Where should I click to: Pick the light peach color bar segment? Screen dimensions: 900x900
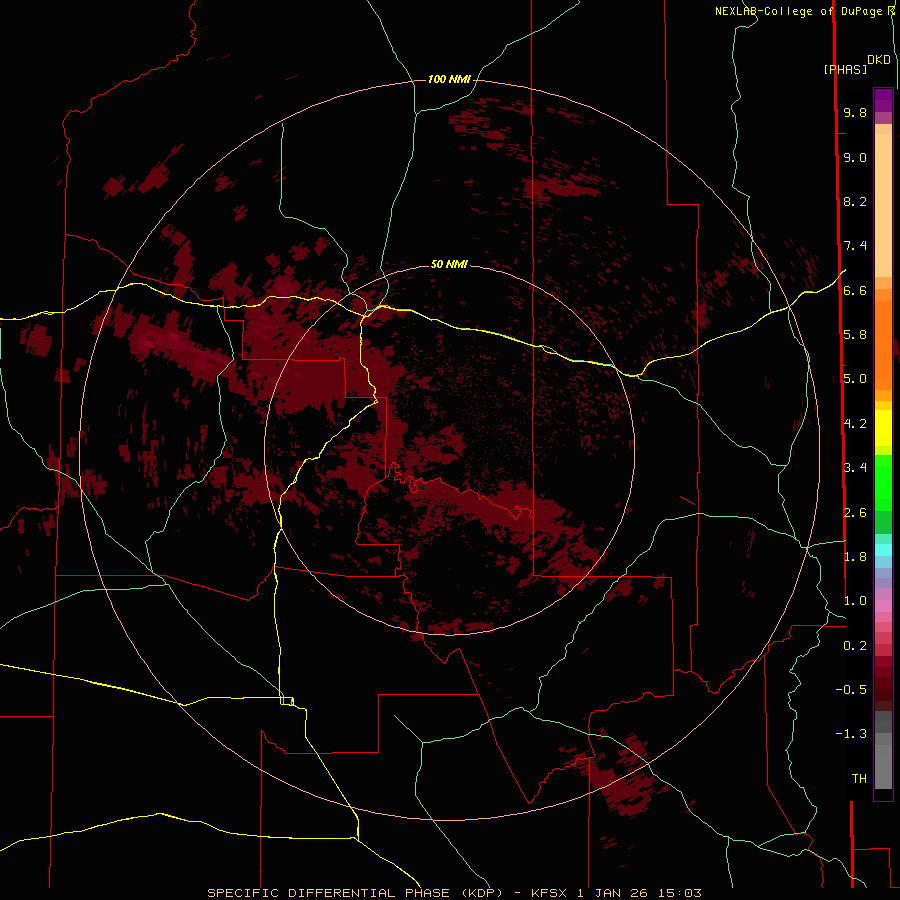[x=883, y=205]
